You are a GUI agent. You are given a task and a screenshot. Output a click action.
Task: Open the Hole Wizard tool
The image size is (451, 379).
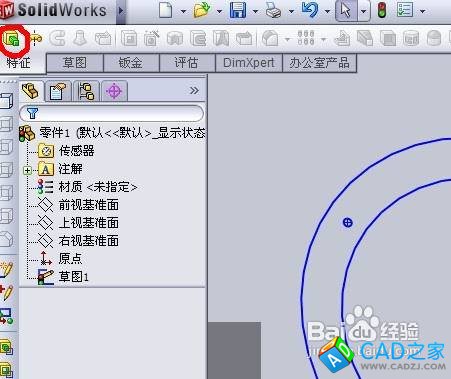coord(152,39)
